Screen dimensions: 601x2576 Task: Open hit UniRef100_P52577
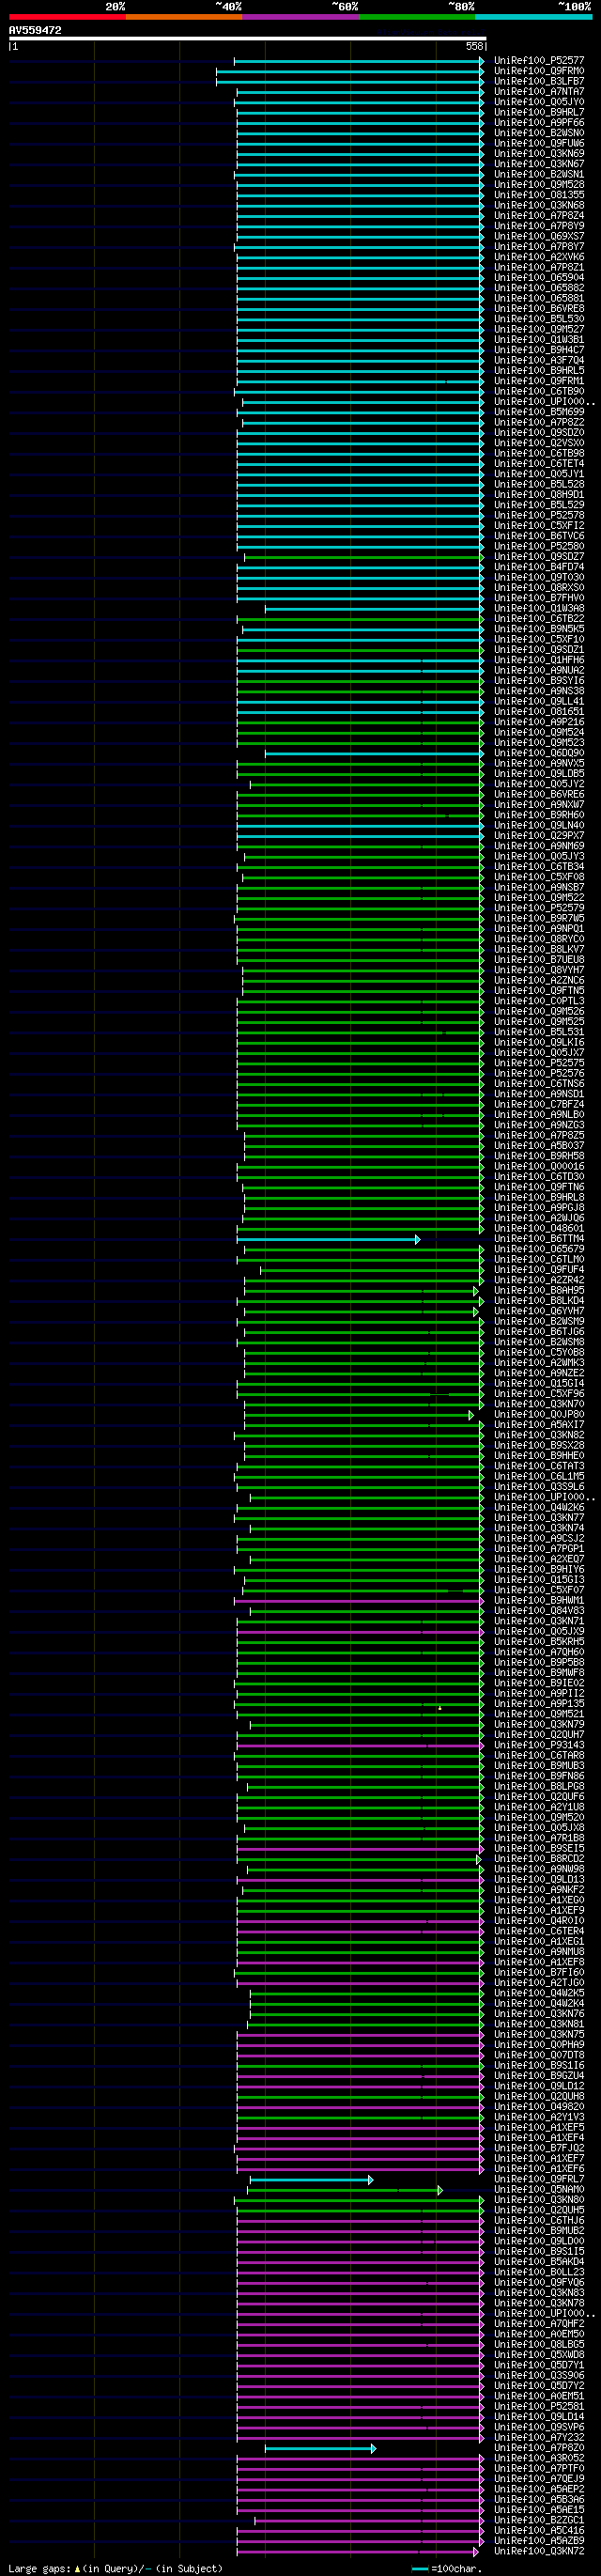point(539,61)
